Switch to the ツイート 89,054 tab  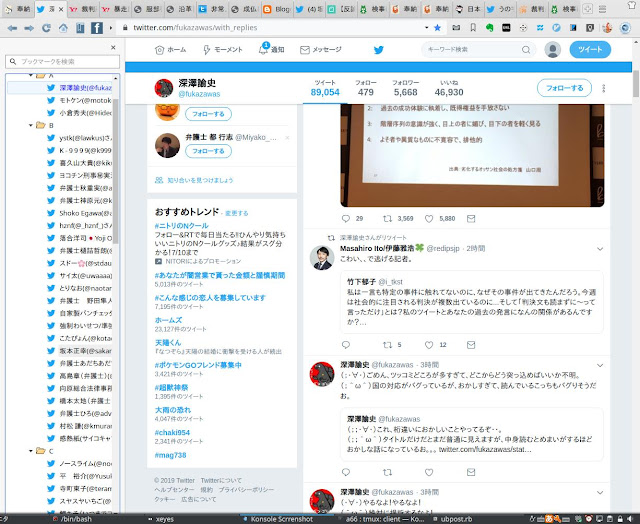(x=325, y=88)
